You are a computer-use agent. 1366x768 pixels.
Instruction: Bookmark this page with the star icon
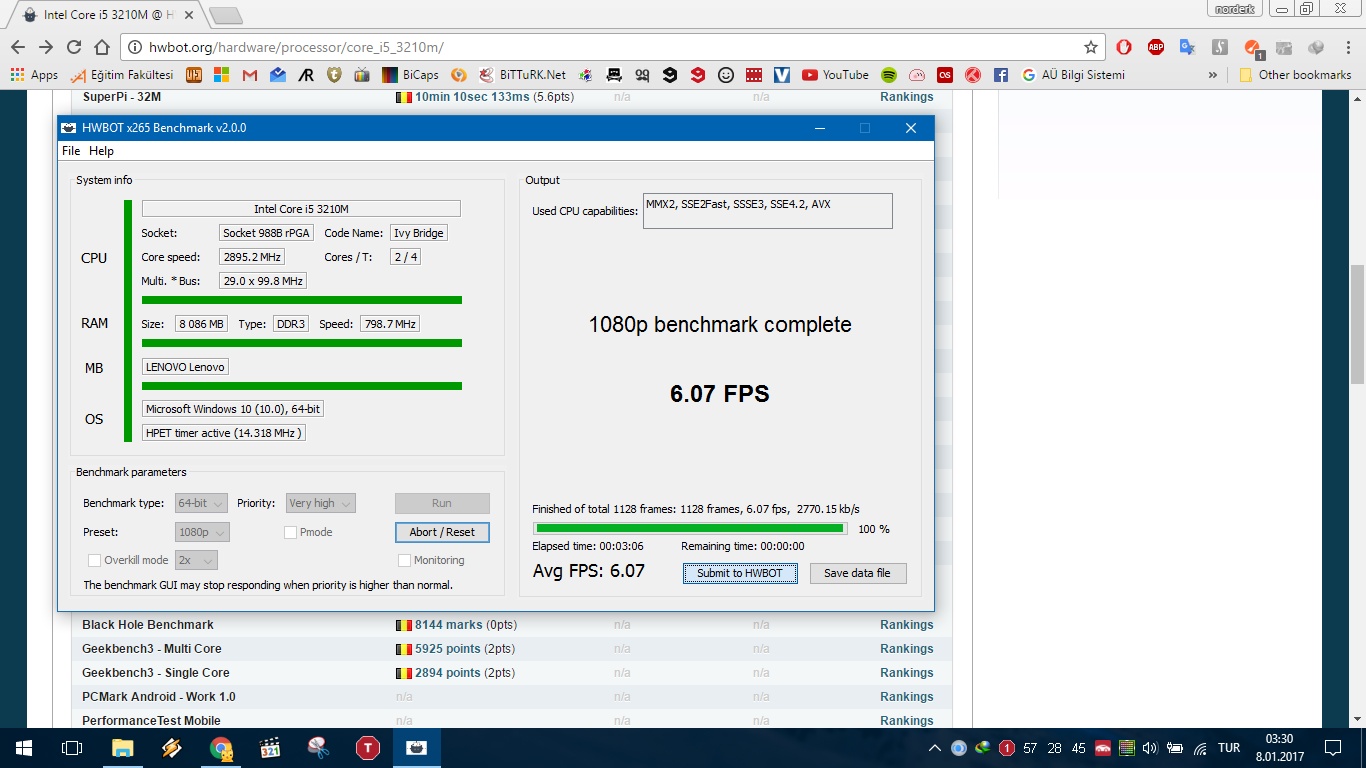tap(1091, 47)
